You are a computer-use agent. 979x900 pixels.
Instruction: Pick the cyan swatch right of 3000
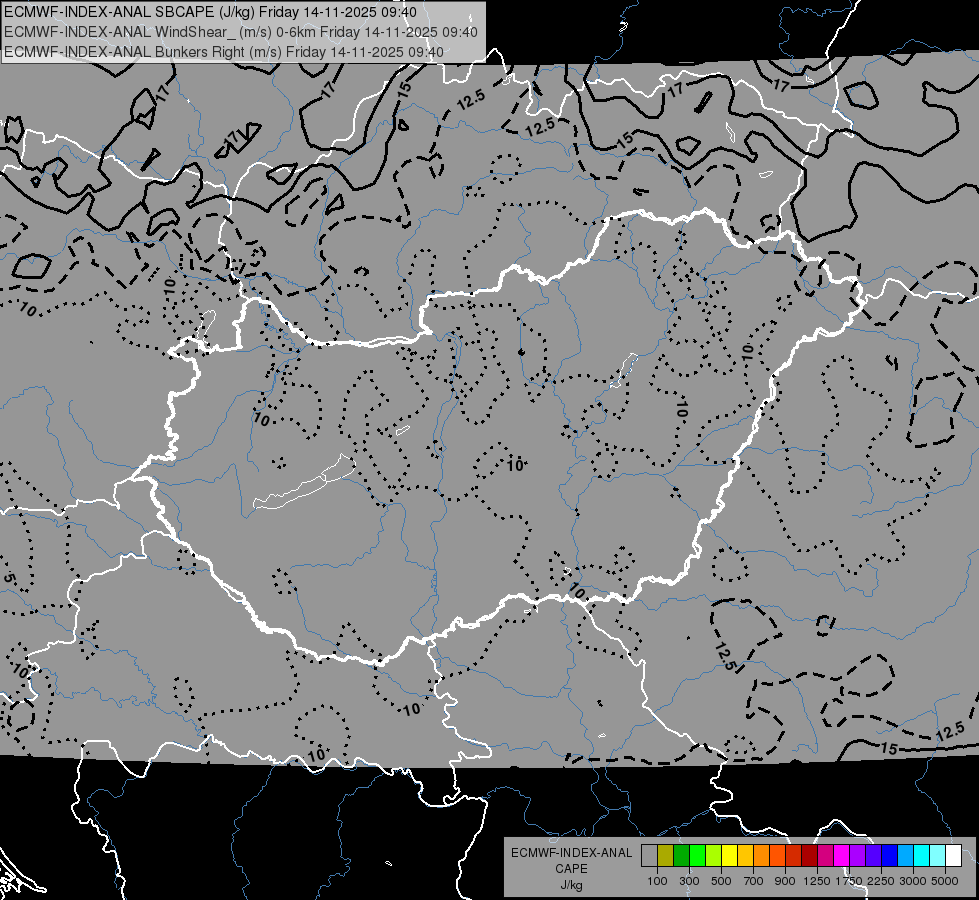point(922,855)
